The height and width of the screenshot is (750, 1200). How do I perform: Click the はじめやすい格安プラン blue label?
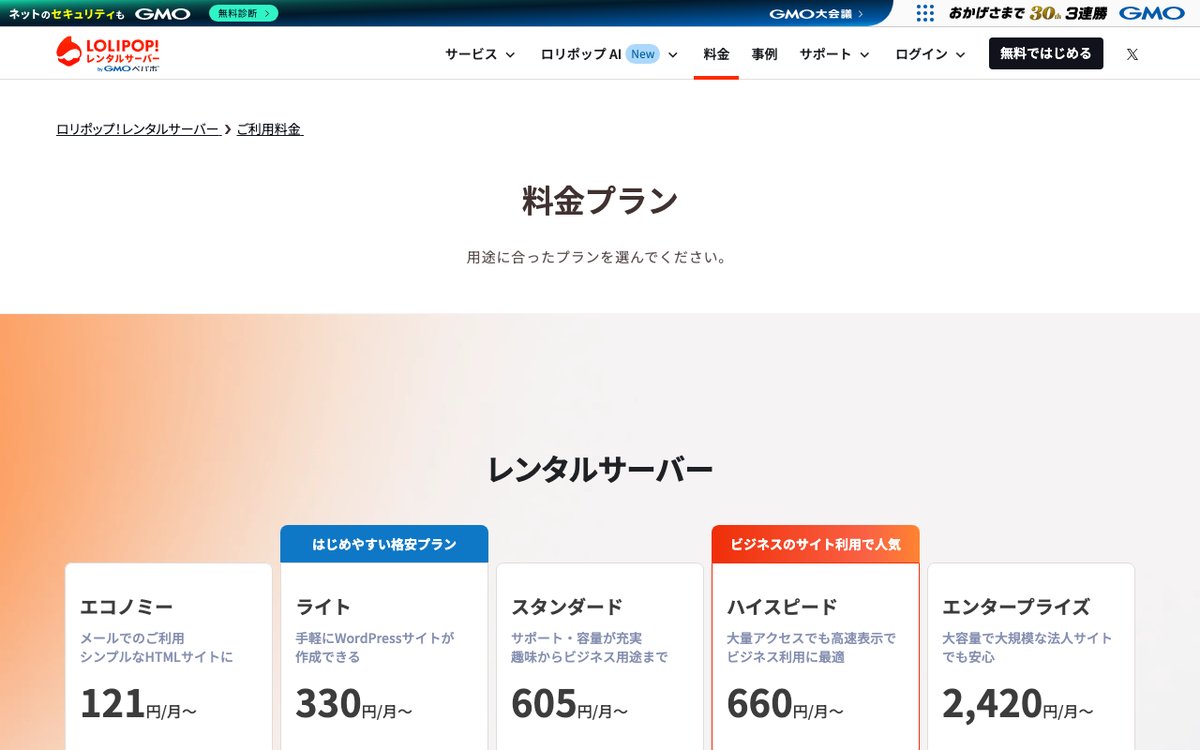(384, 544)
